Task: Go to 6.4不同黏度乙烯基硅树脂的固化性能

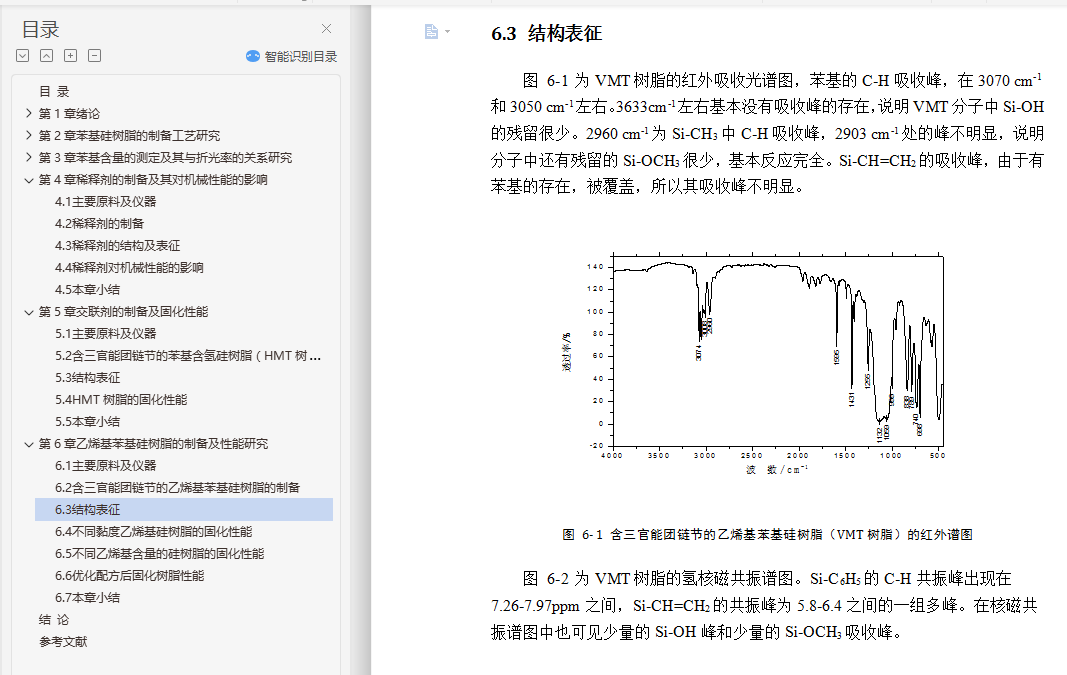Action: (153, 531)
